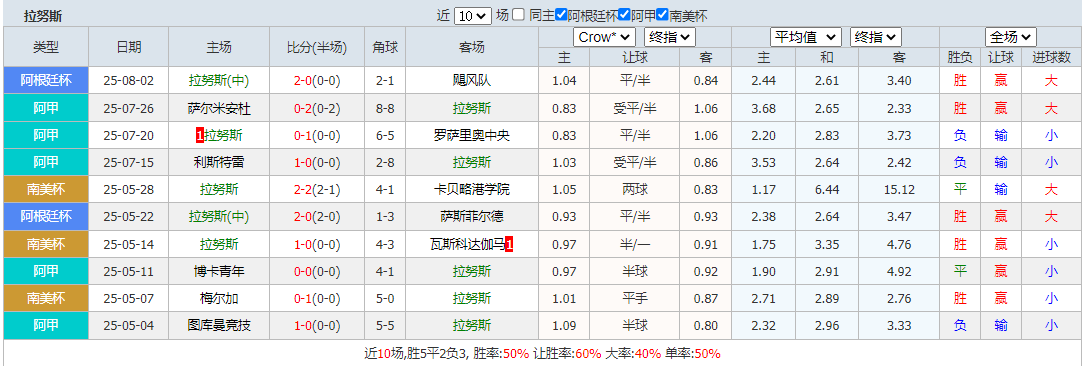The width and height of the screenshot is (1082, 366).
Task: Click the team name 飓风队
Action: tap(472, 81)
